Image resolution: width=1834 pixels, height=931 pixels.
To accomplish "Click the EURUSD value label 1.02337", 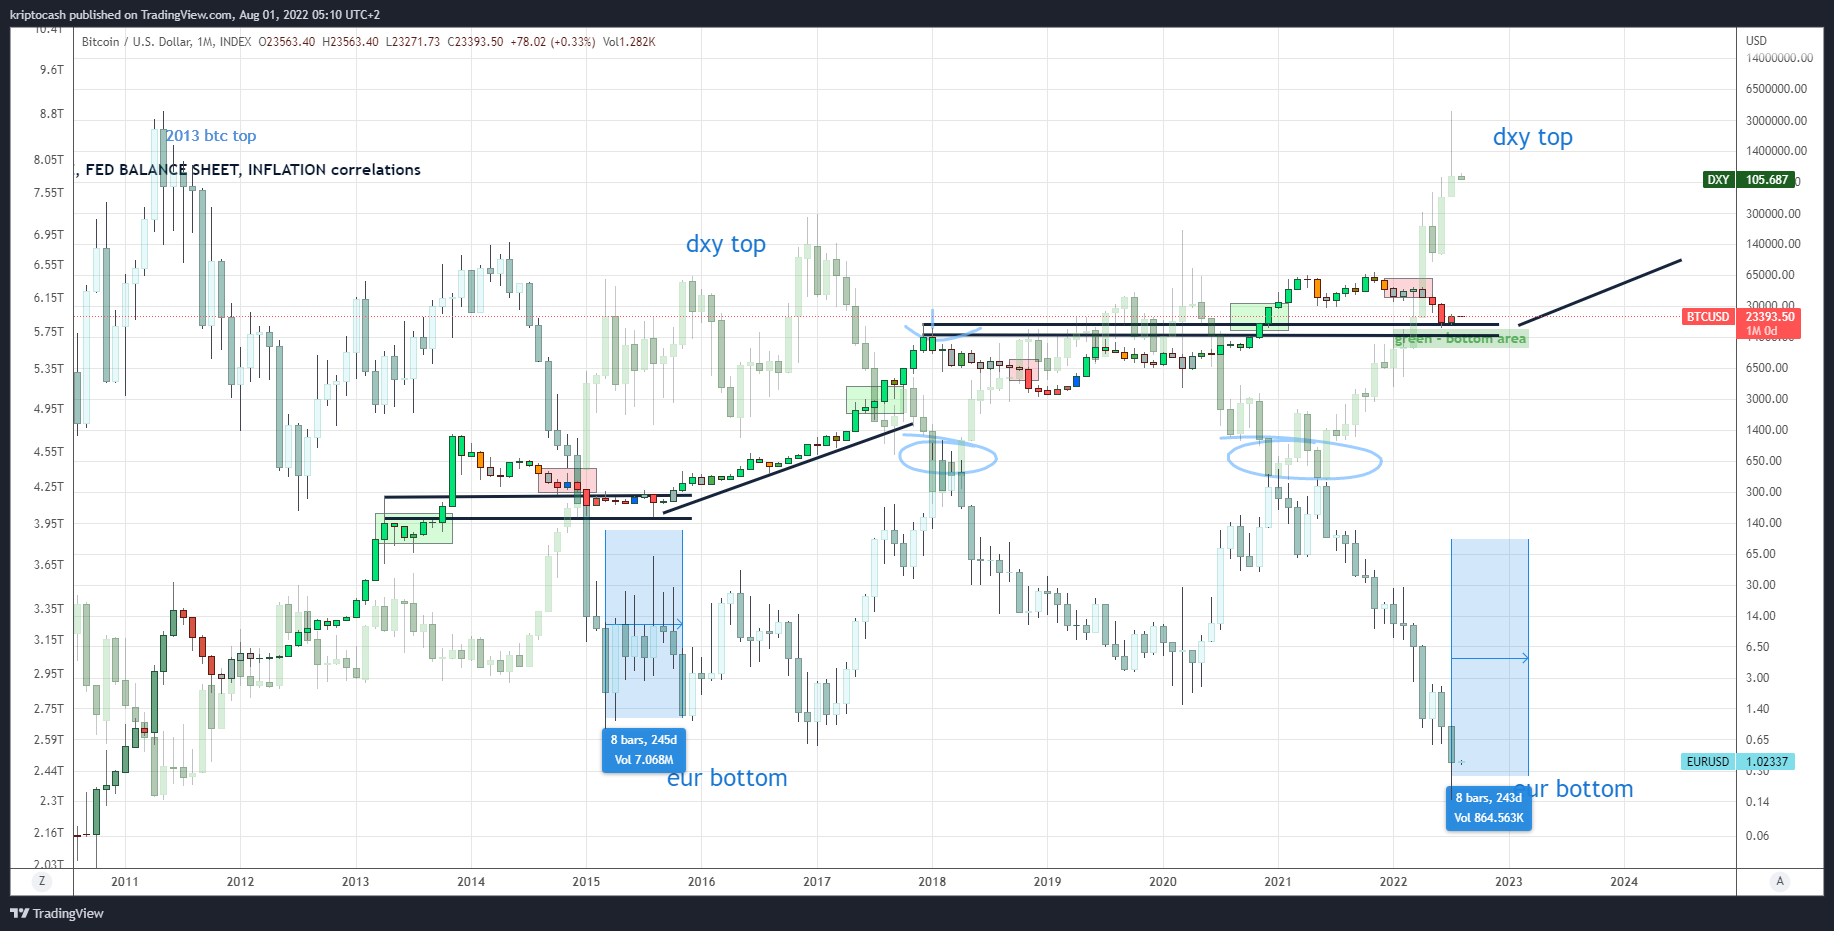I will click(1766, 762).
